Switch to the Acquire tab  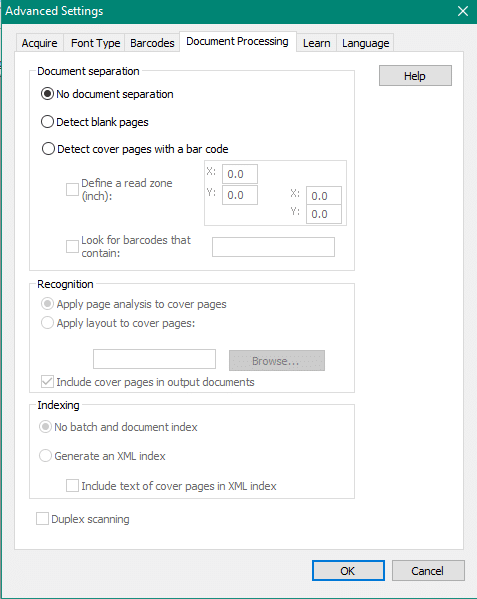coord(39,43)
